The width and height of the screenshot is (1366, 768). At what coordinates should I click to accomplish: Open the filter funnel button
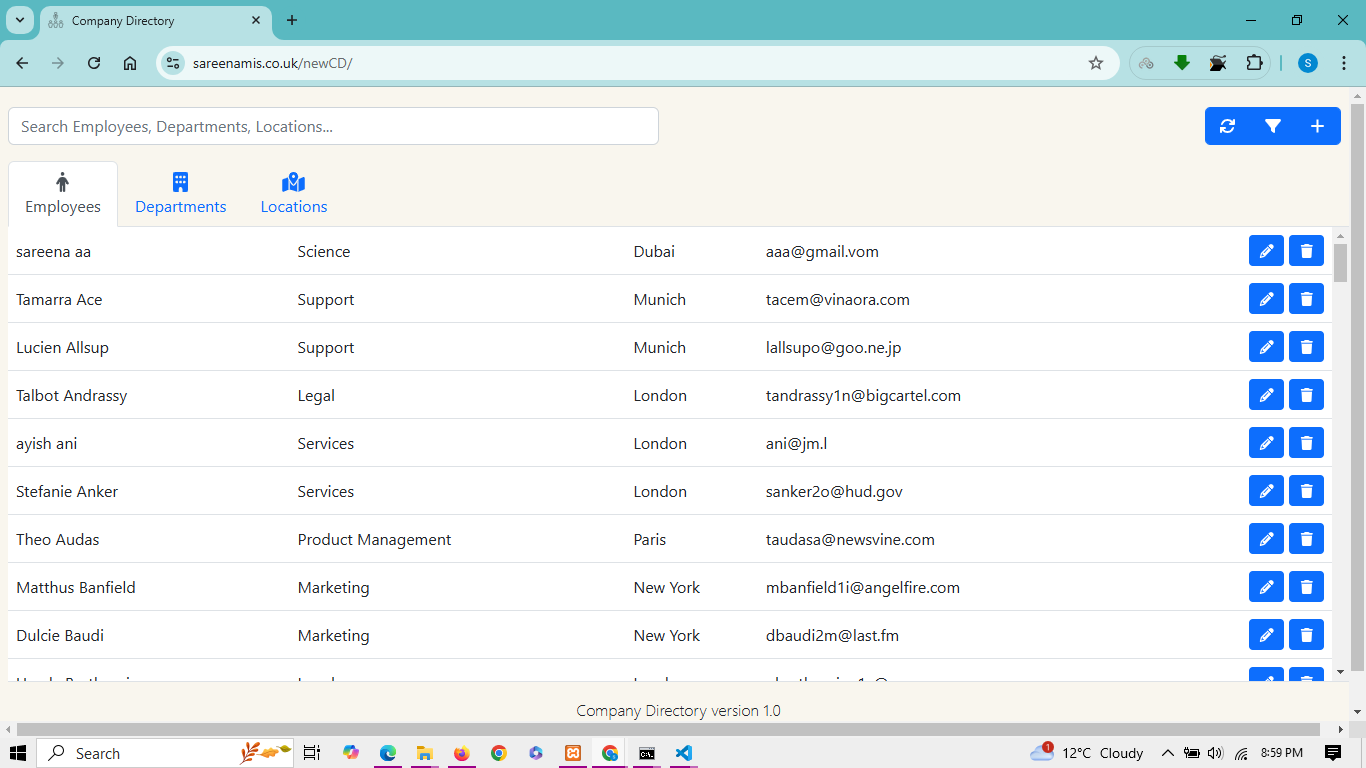tap(1273, 126)
